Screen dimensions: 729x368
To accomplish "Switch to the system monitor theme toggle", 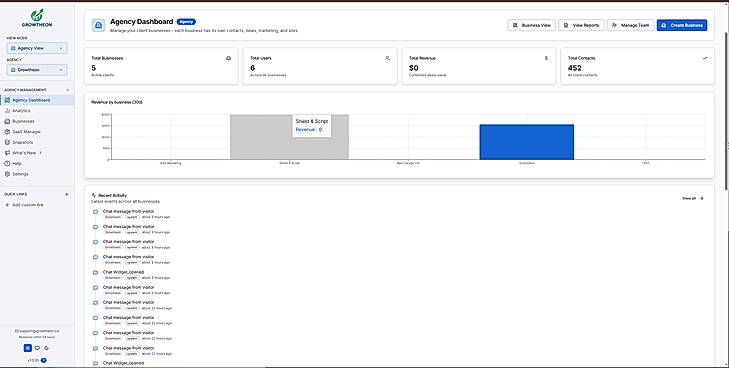I will [x=37, y=348].
